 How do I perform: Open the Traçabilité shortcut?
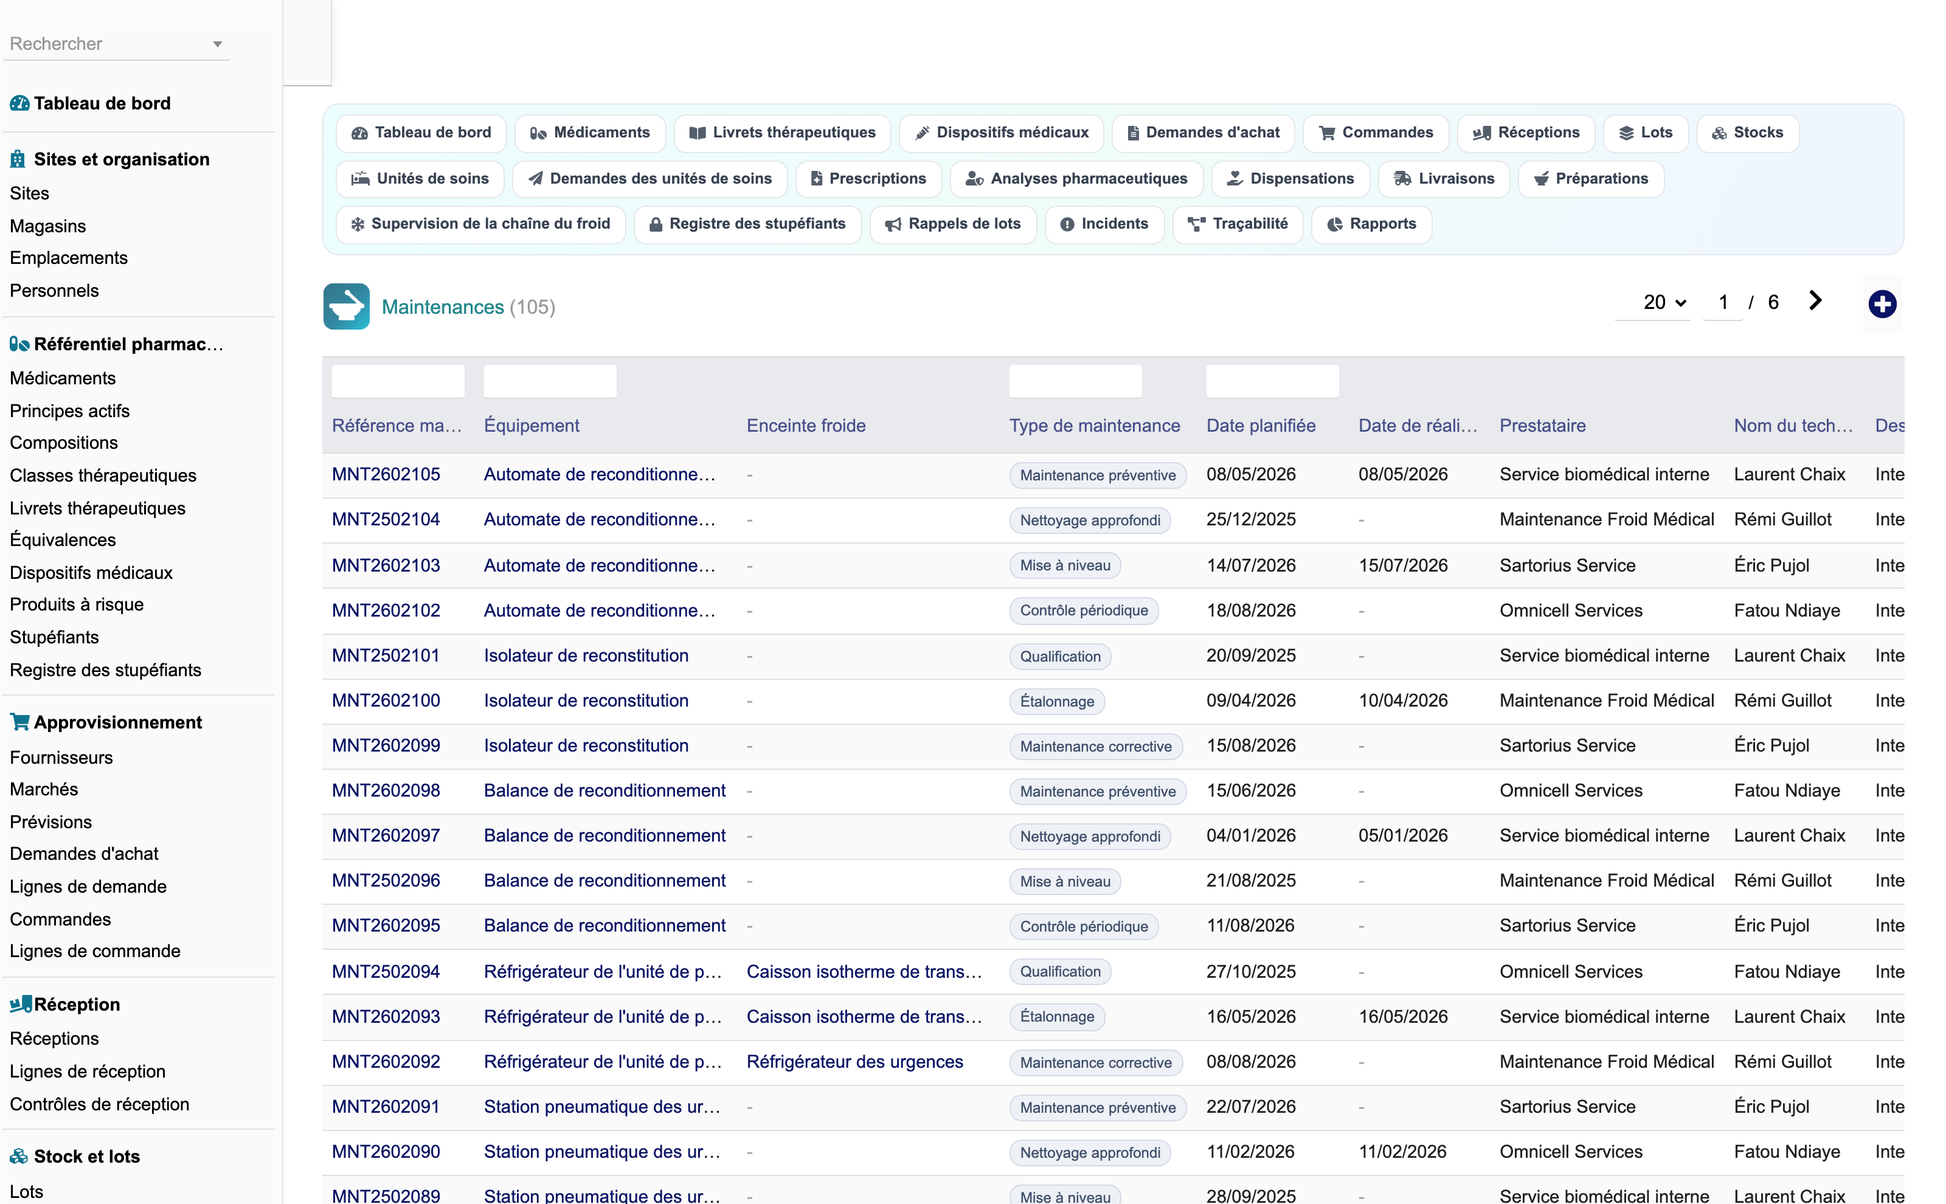1237,224
